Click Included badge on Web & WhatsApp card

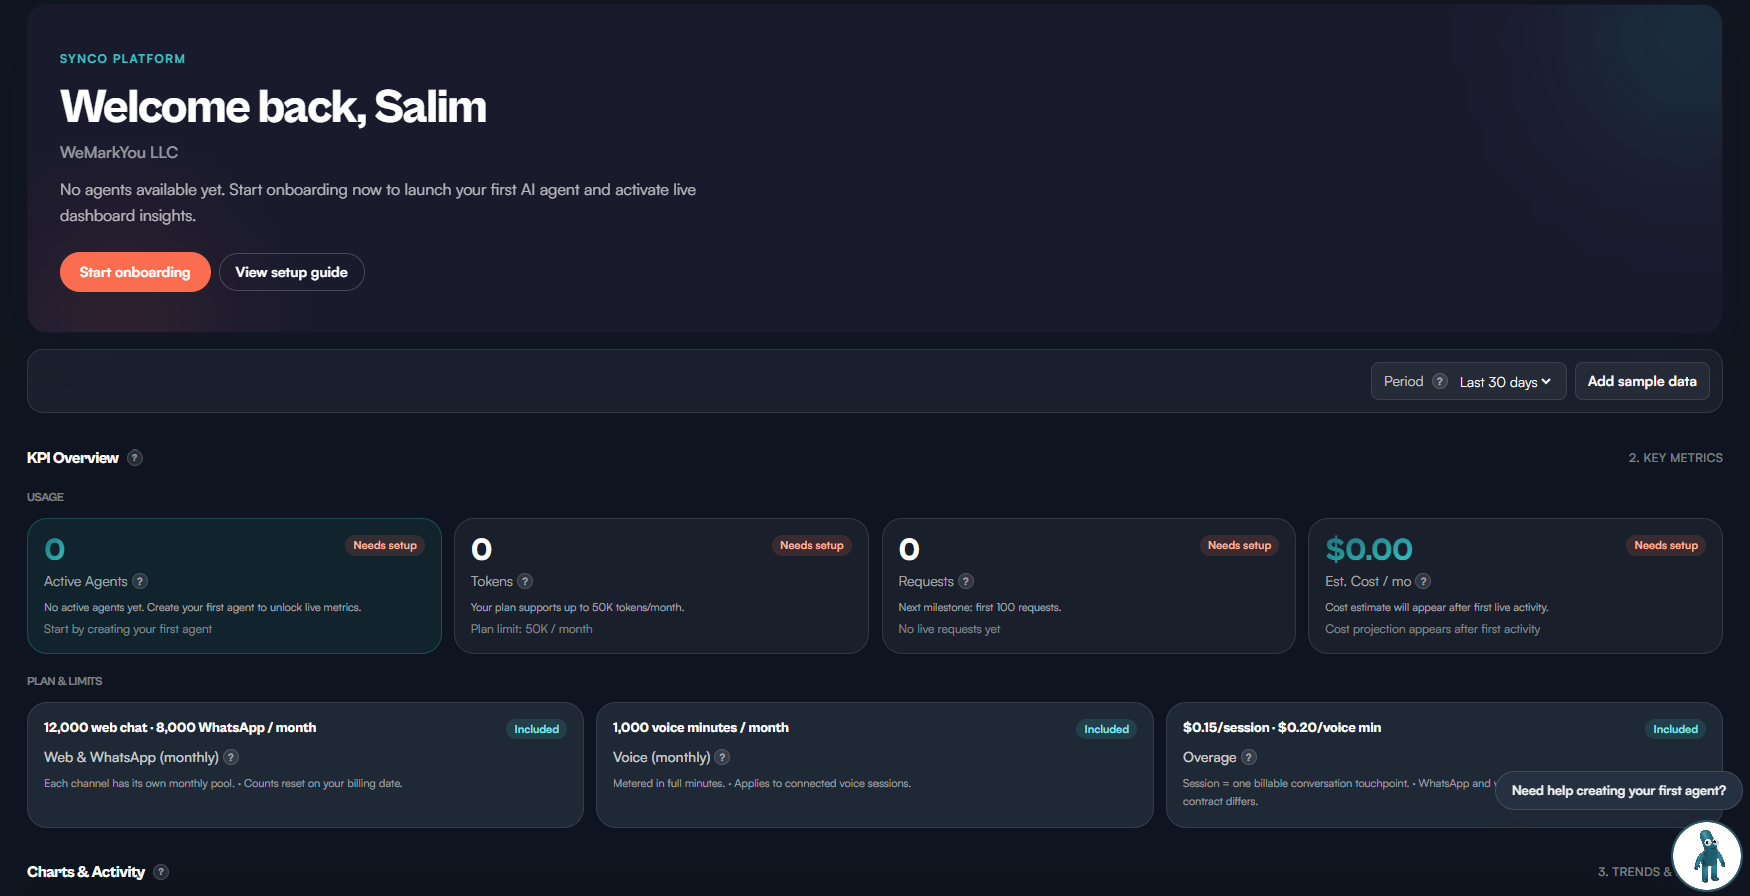(536, 729)
